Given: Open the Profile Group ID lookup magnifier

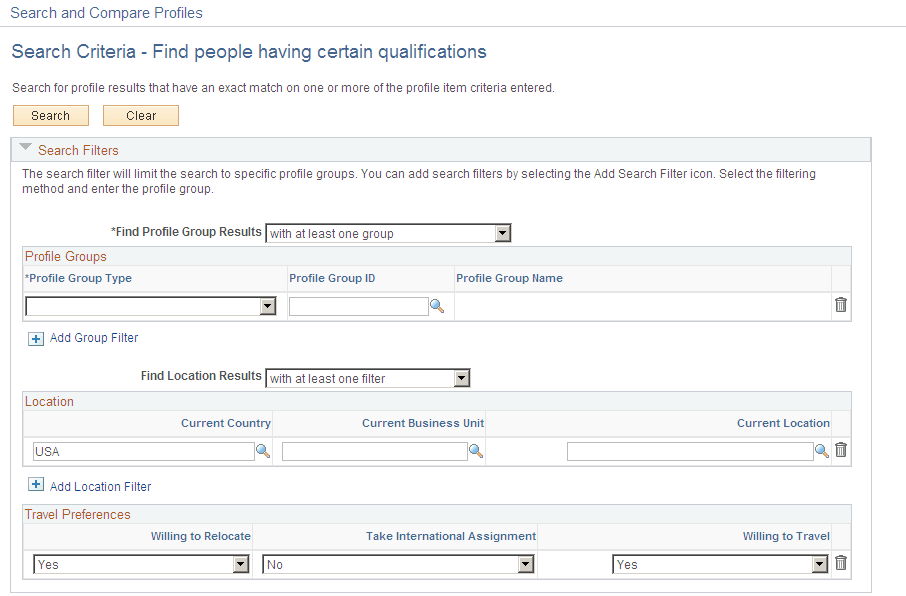Looking at the screenshot, I should tap(437, 306).
